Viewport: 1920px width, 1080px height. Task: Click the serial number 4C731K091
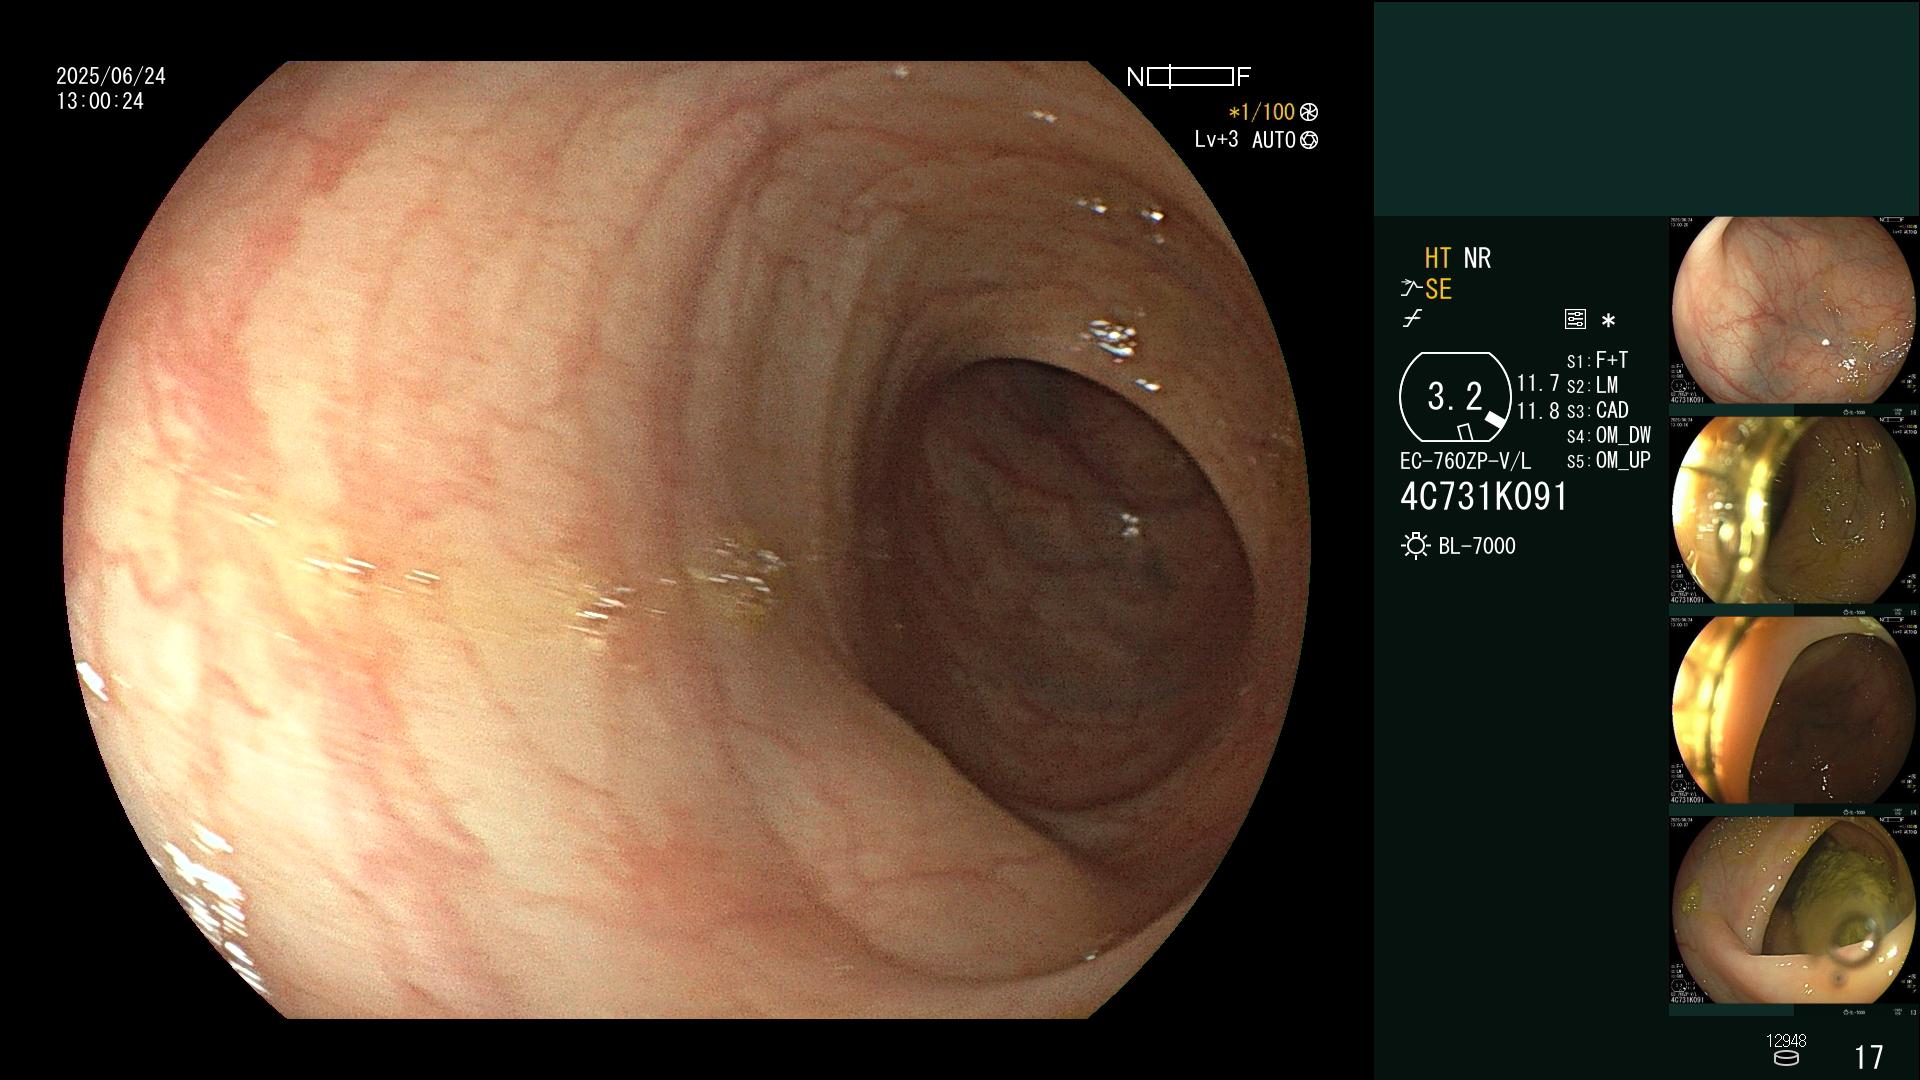pyautogui.click(x=1484, y=497)
